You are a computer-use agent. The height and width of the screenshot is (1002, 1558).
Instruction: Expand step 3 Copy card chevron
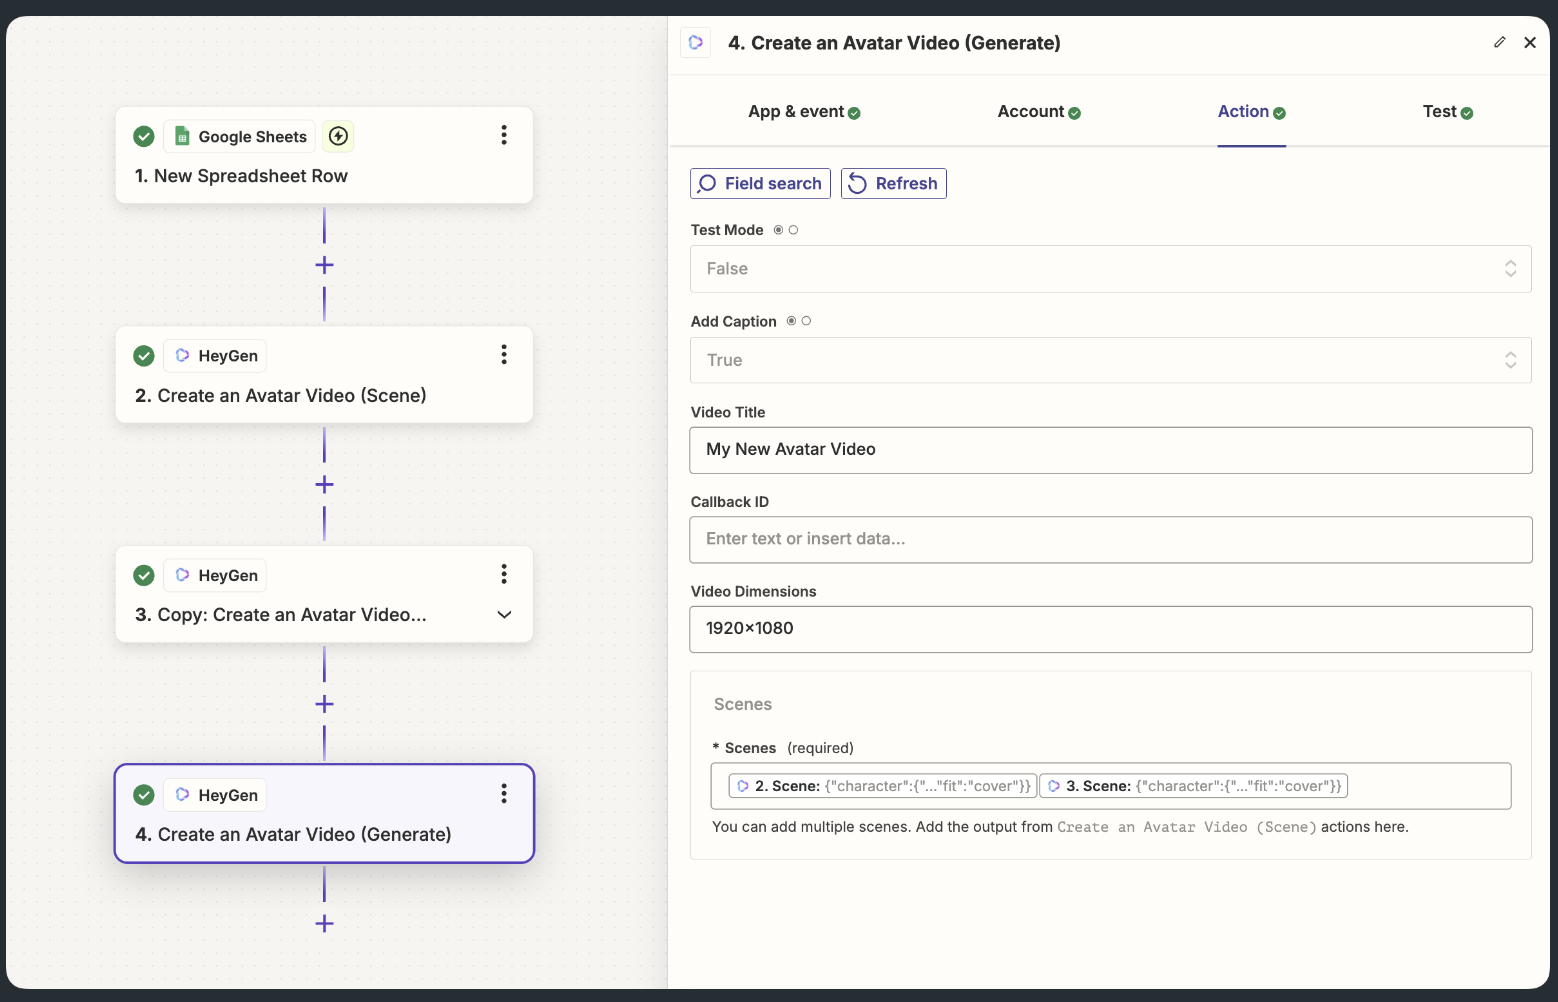504,614
